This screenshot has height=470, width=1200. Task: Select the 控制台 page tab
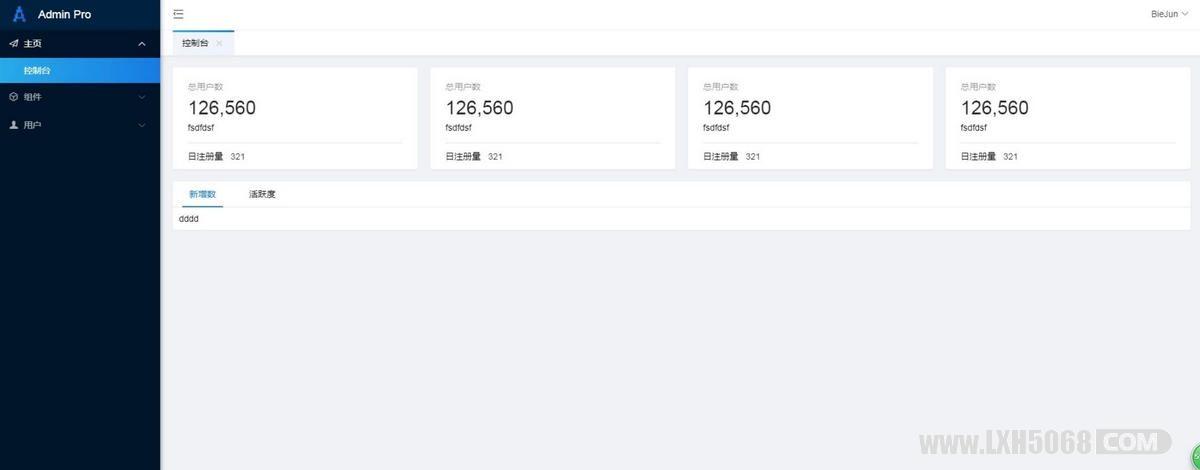click(196, 44)
